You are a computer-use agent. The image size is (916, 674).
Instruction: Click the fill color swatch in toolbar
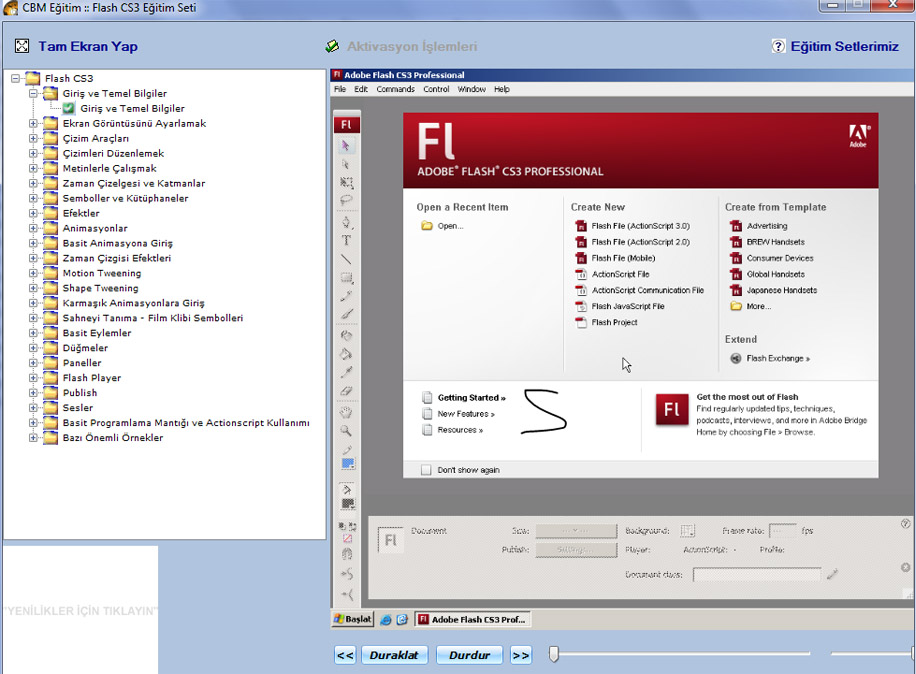point(348,465)
